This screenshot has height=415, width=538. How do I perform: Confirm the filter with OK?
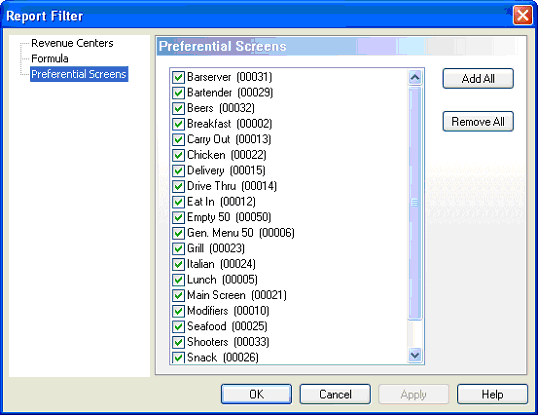click(x=256, y=394)
